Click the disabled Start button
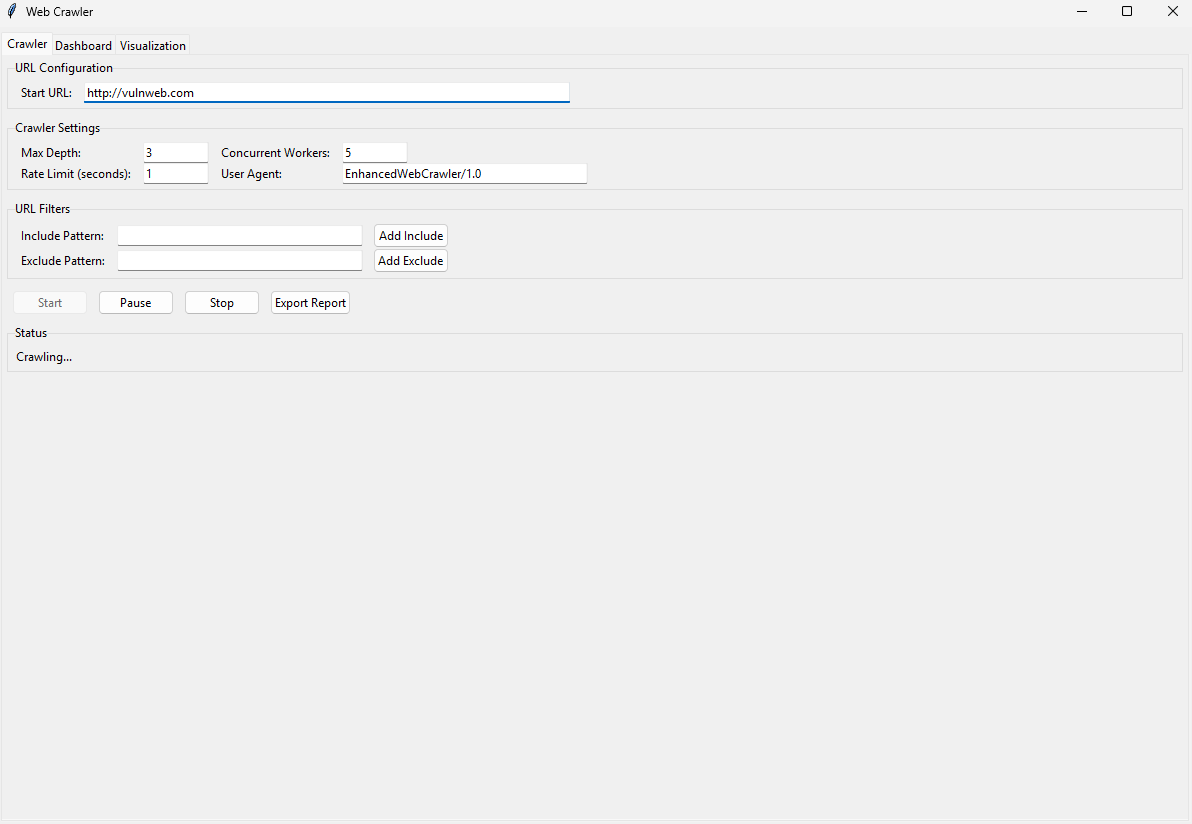The height and width of the screenshot is (824, 1192). (x=50, y=303)
